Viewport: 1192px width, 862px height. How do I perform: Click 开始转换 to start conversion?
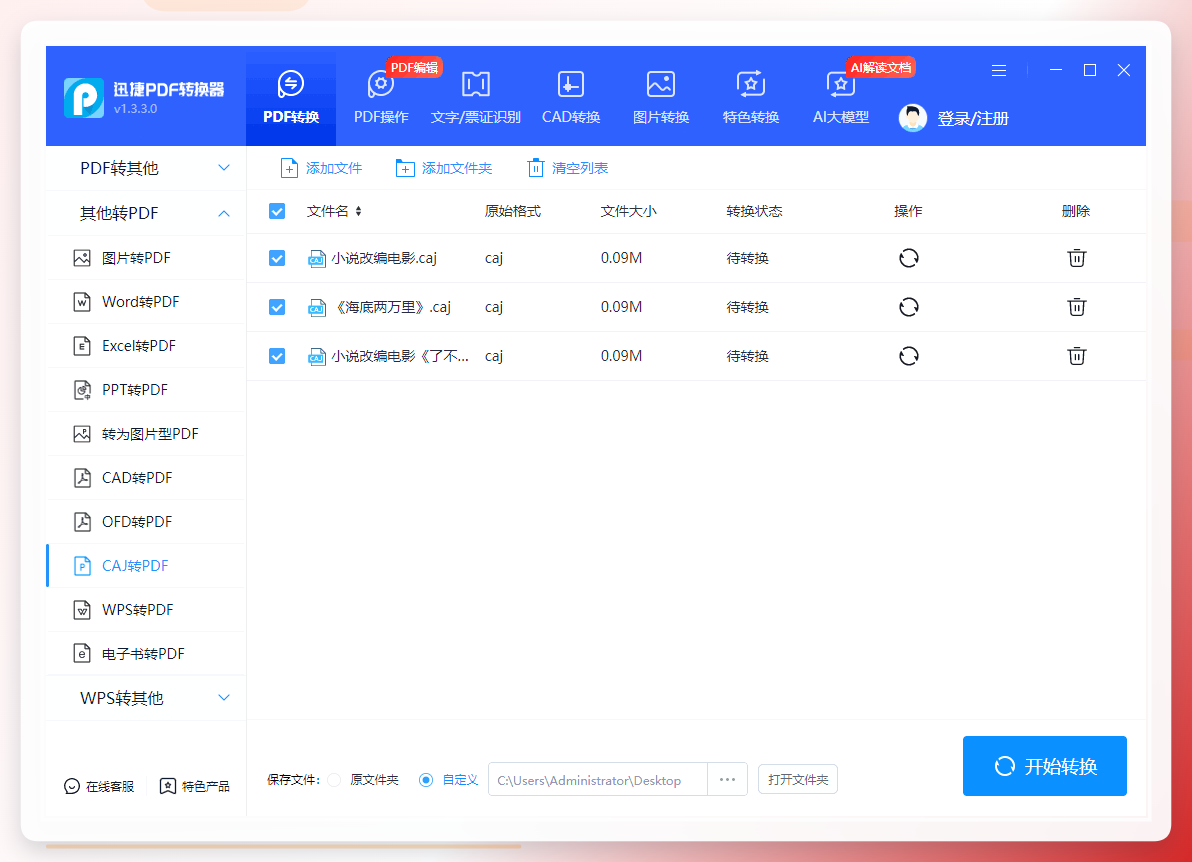[1045, 766]
